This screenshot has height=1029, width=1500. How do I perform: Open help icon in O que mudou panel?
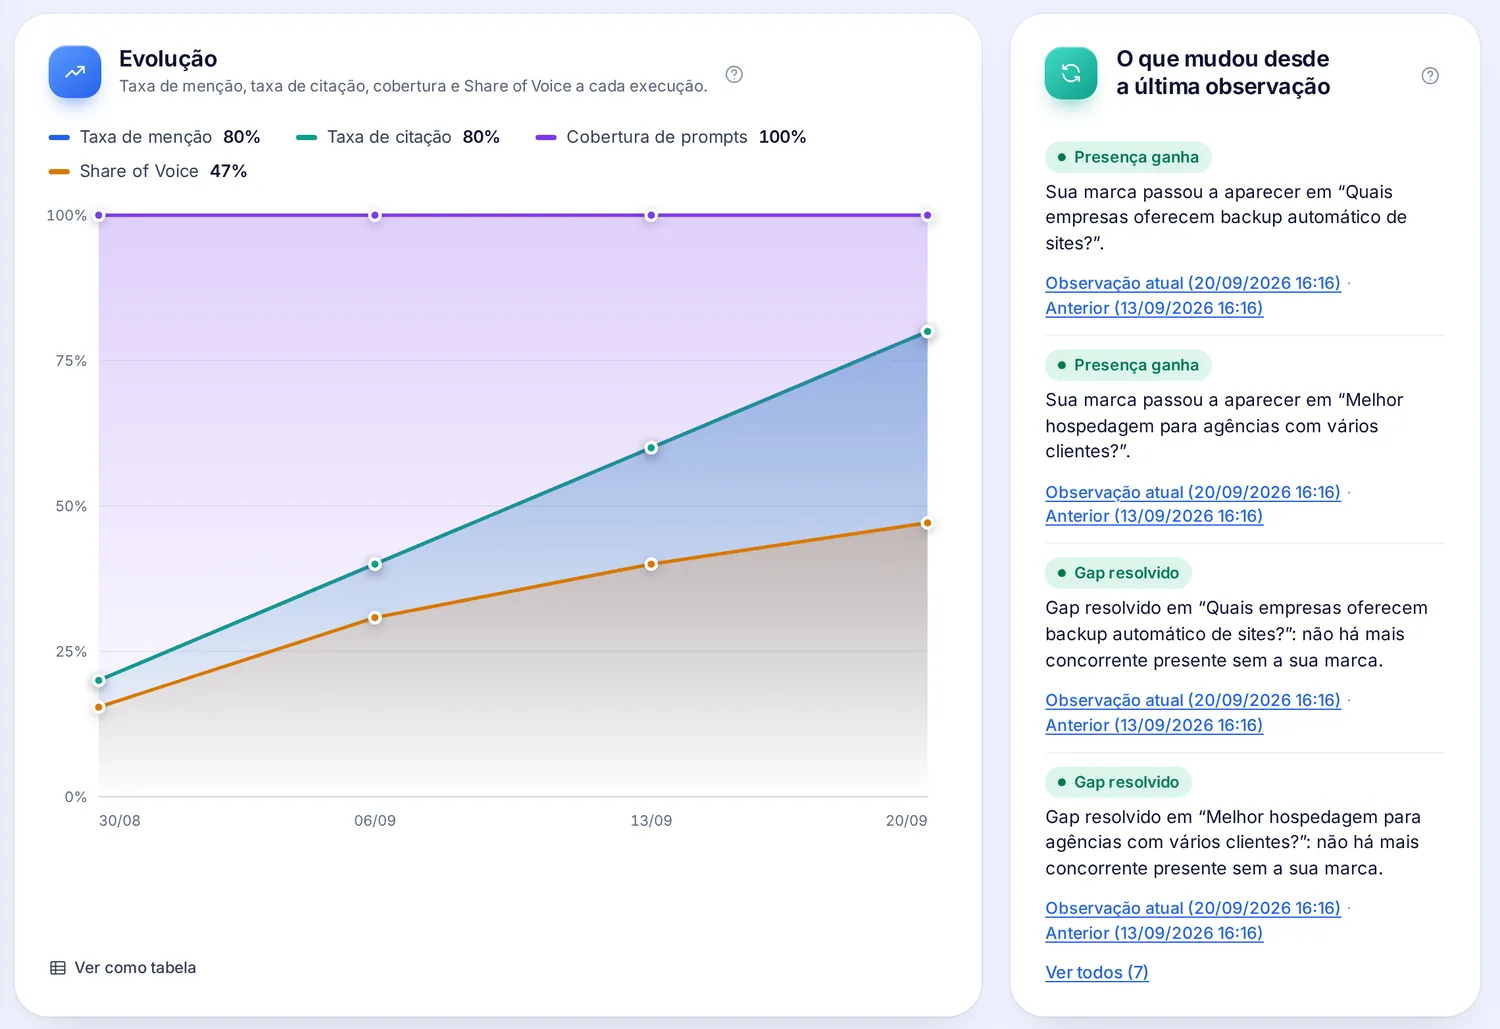tap(1430, 76)
